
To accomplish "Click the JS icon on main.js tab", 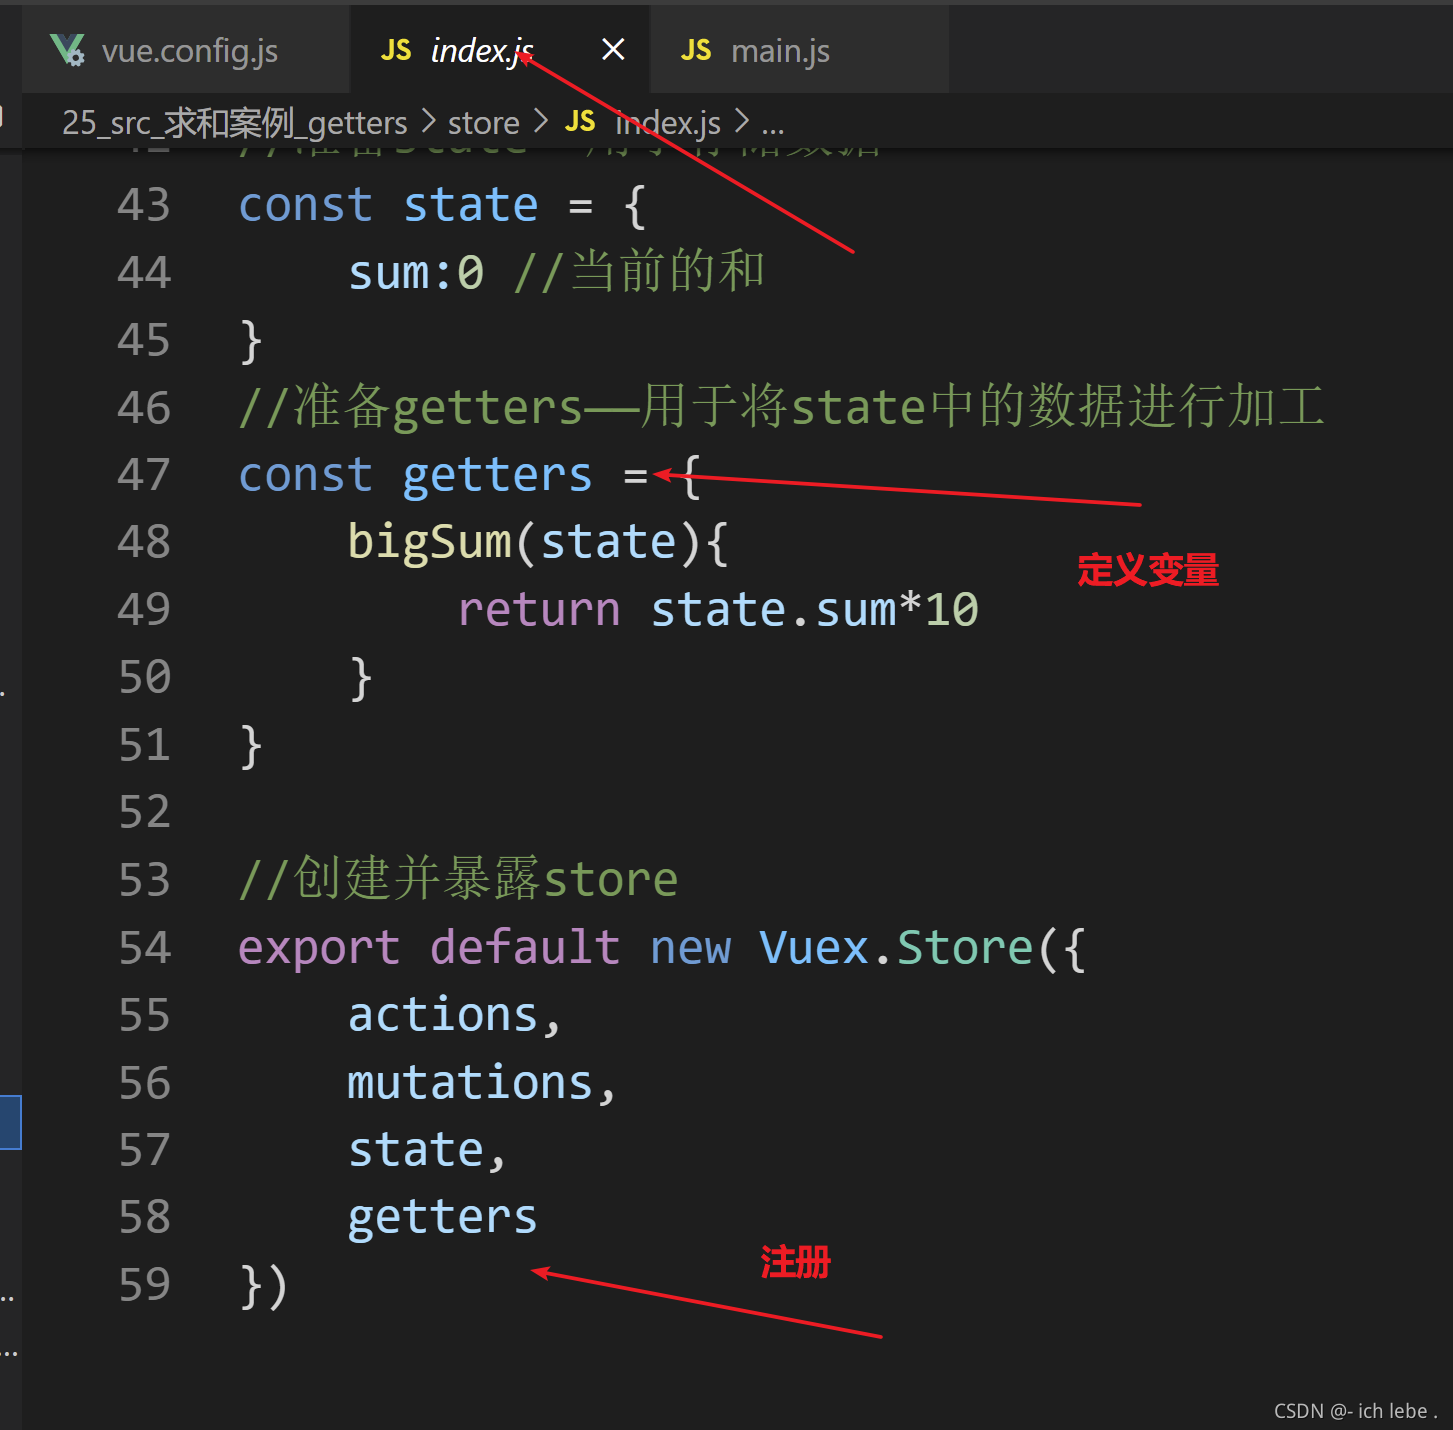I will [696, 50].
